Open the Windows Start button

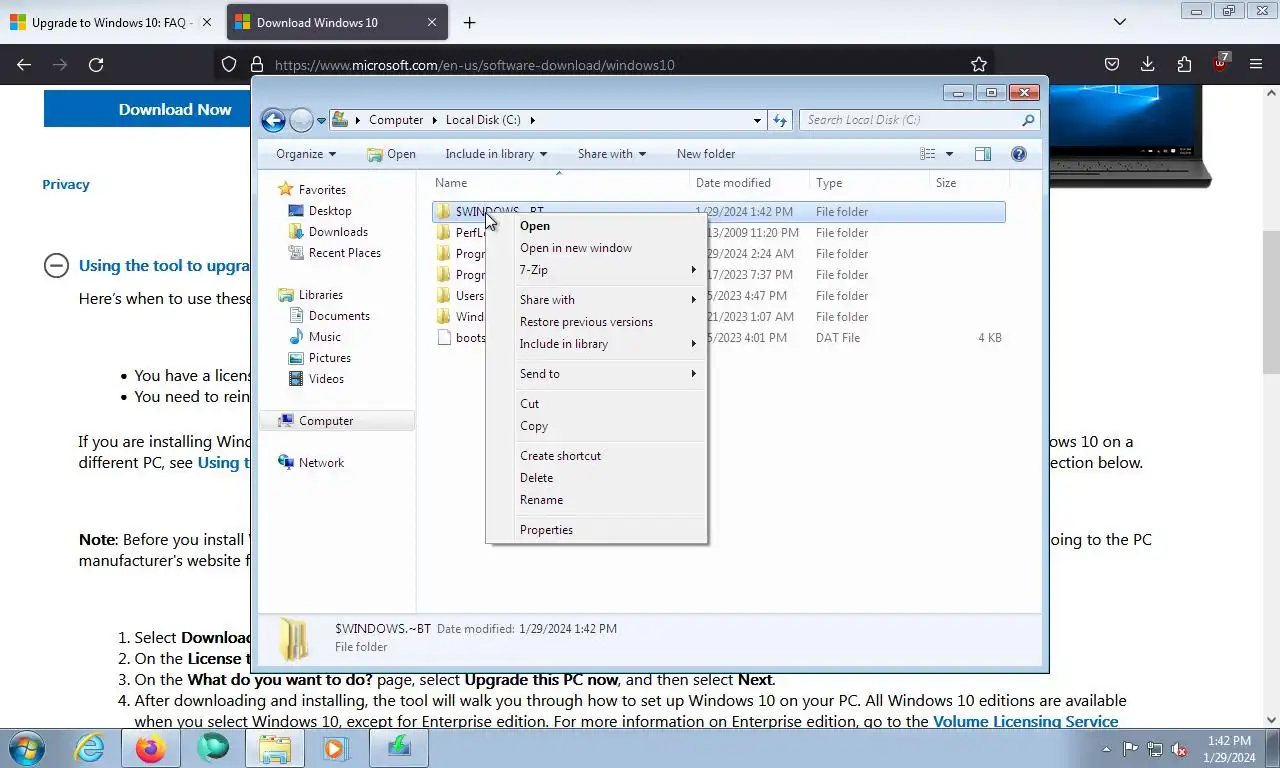(27, 748)
